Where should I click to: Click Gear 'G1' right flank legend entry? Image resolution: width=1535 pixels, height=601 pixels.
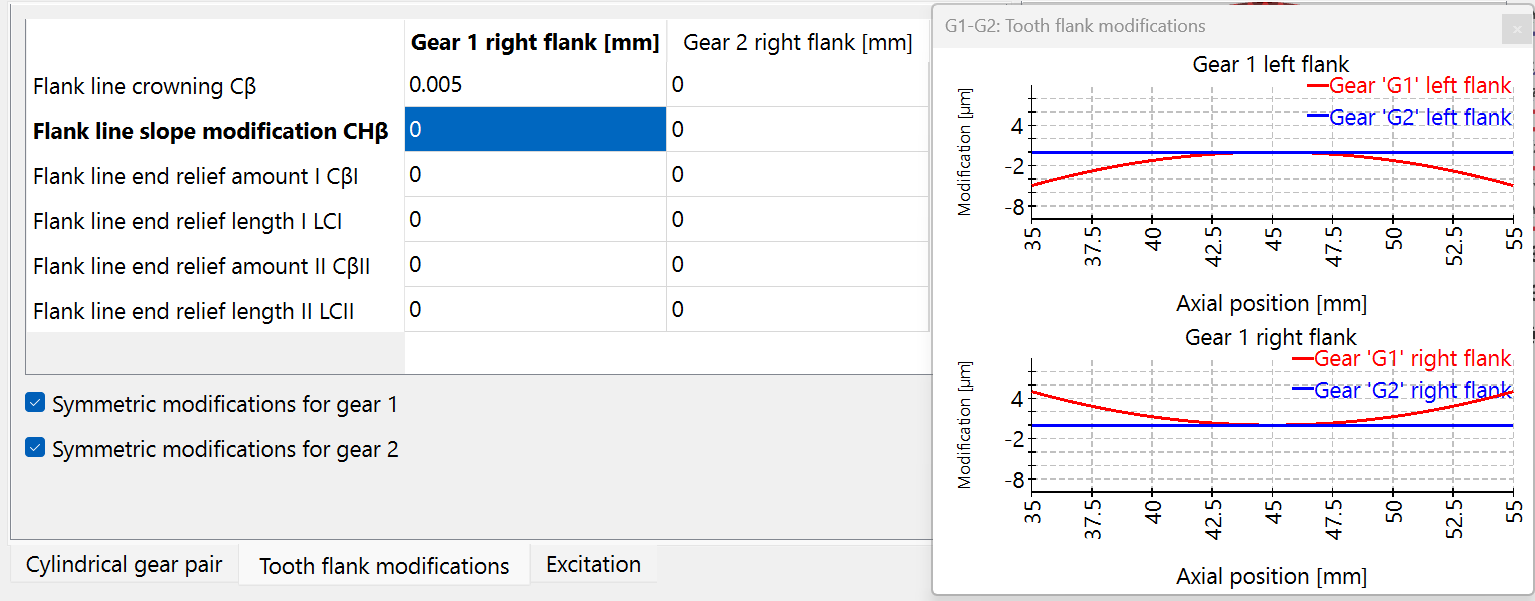(1411, 359)
